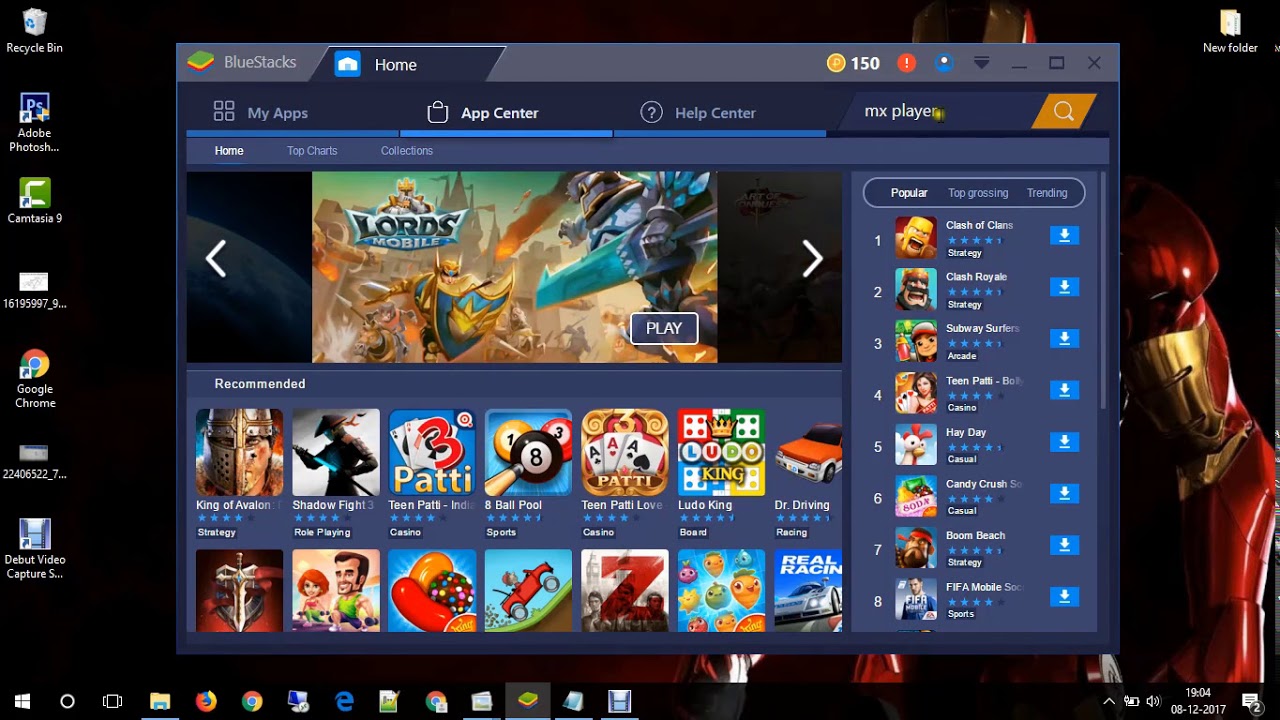Screen dimensions: 1280x720
Task: Click PLAY on Lords Mobile banner
Action: 664,328
